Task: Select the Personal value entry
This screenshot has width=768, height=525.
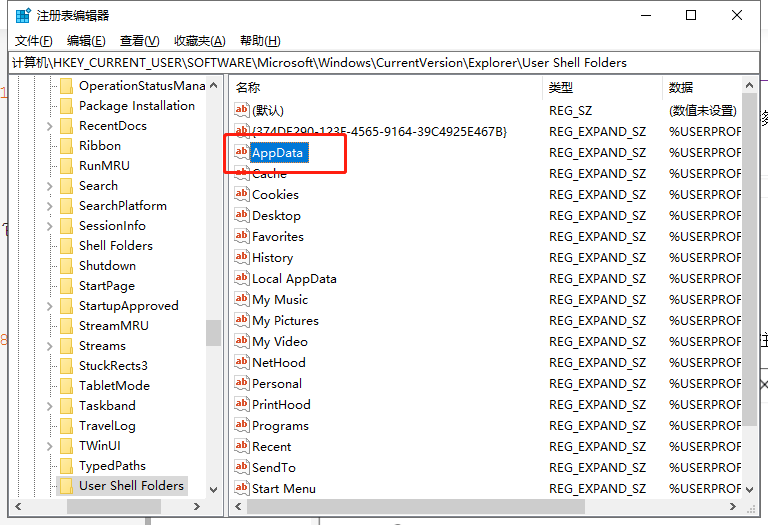Action: coord(277,383)
